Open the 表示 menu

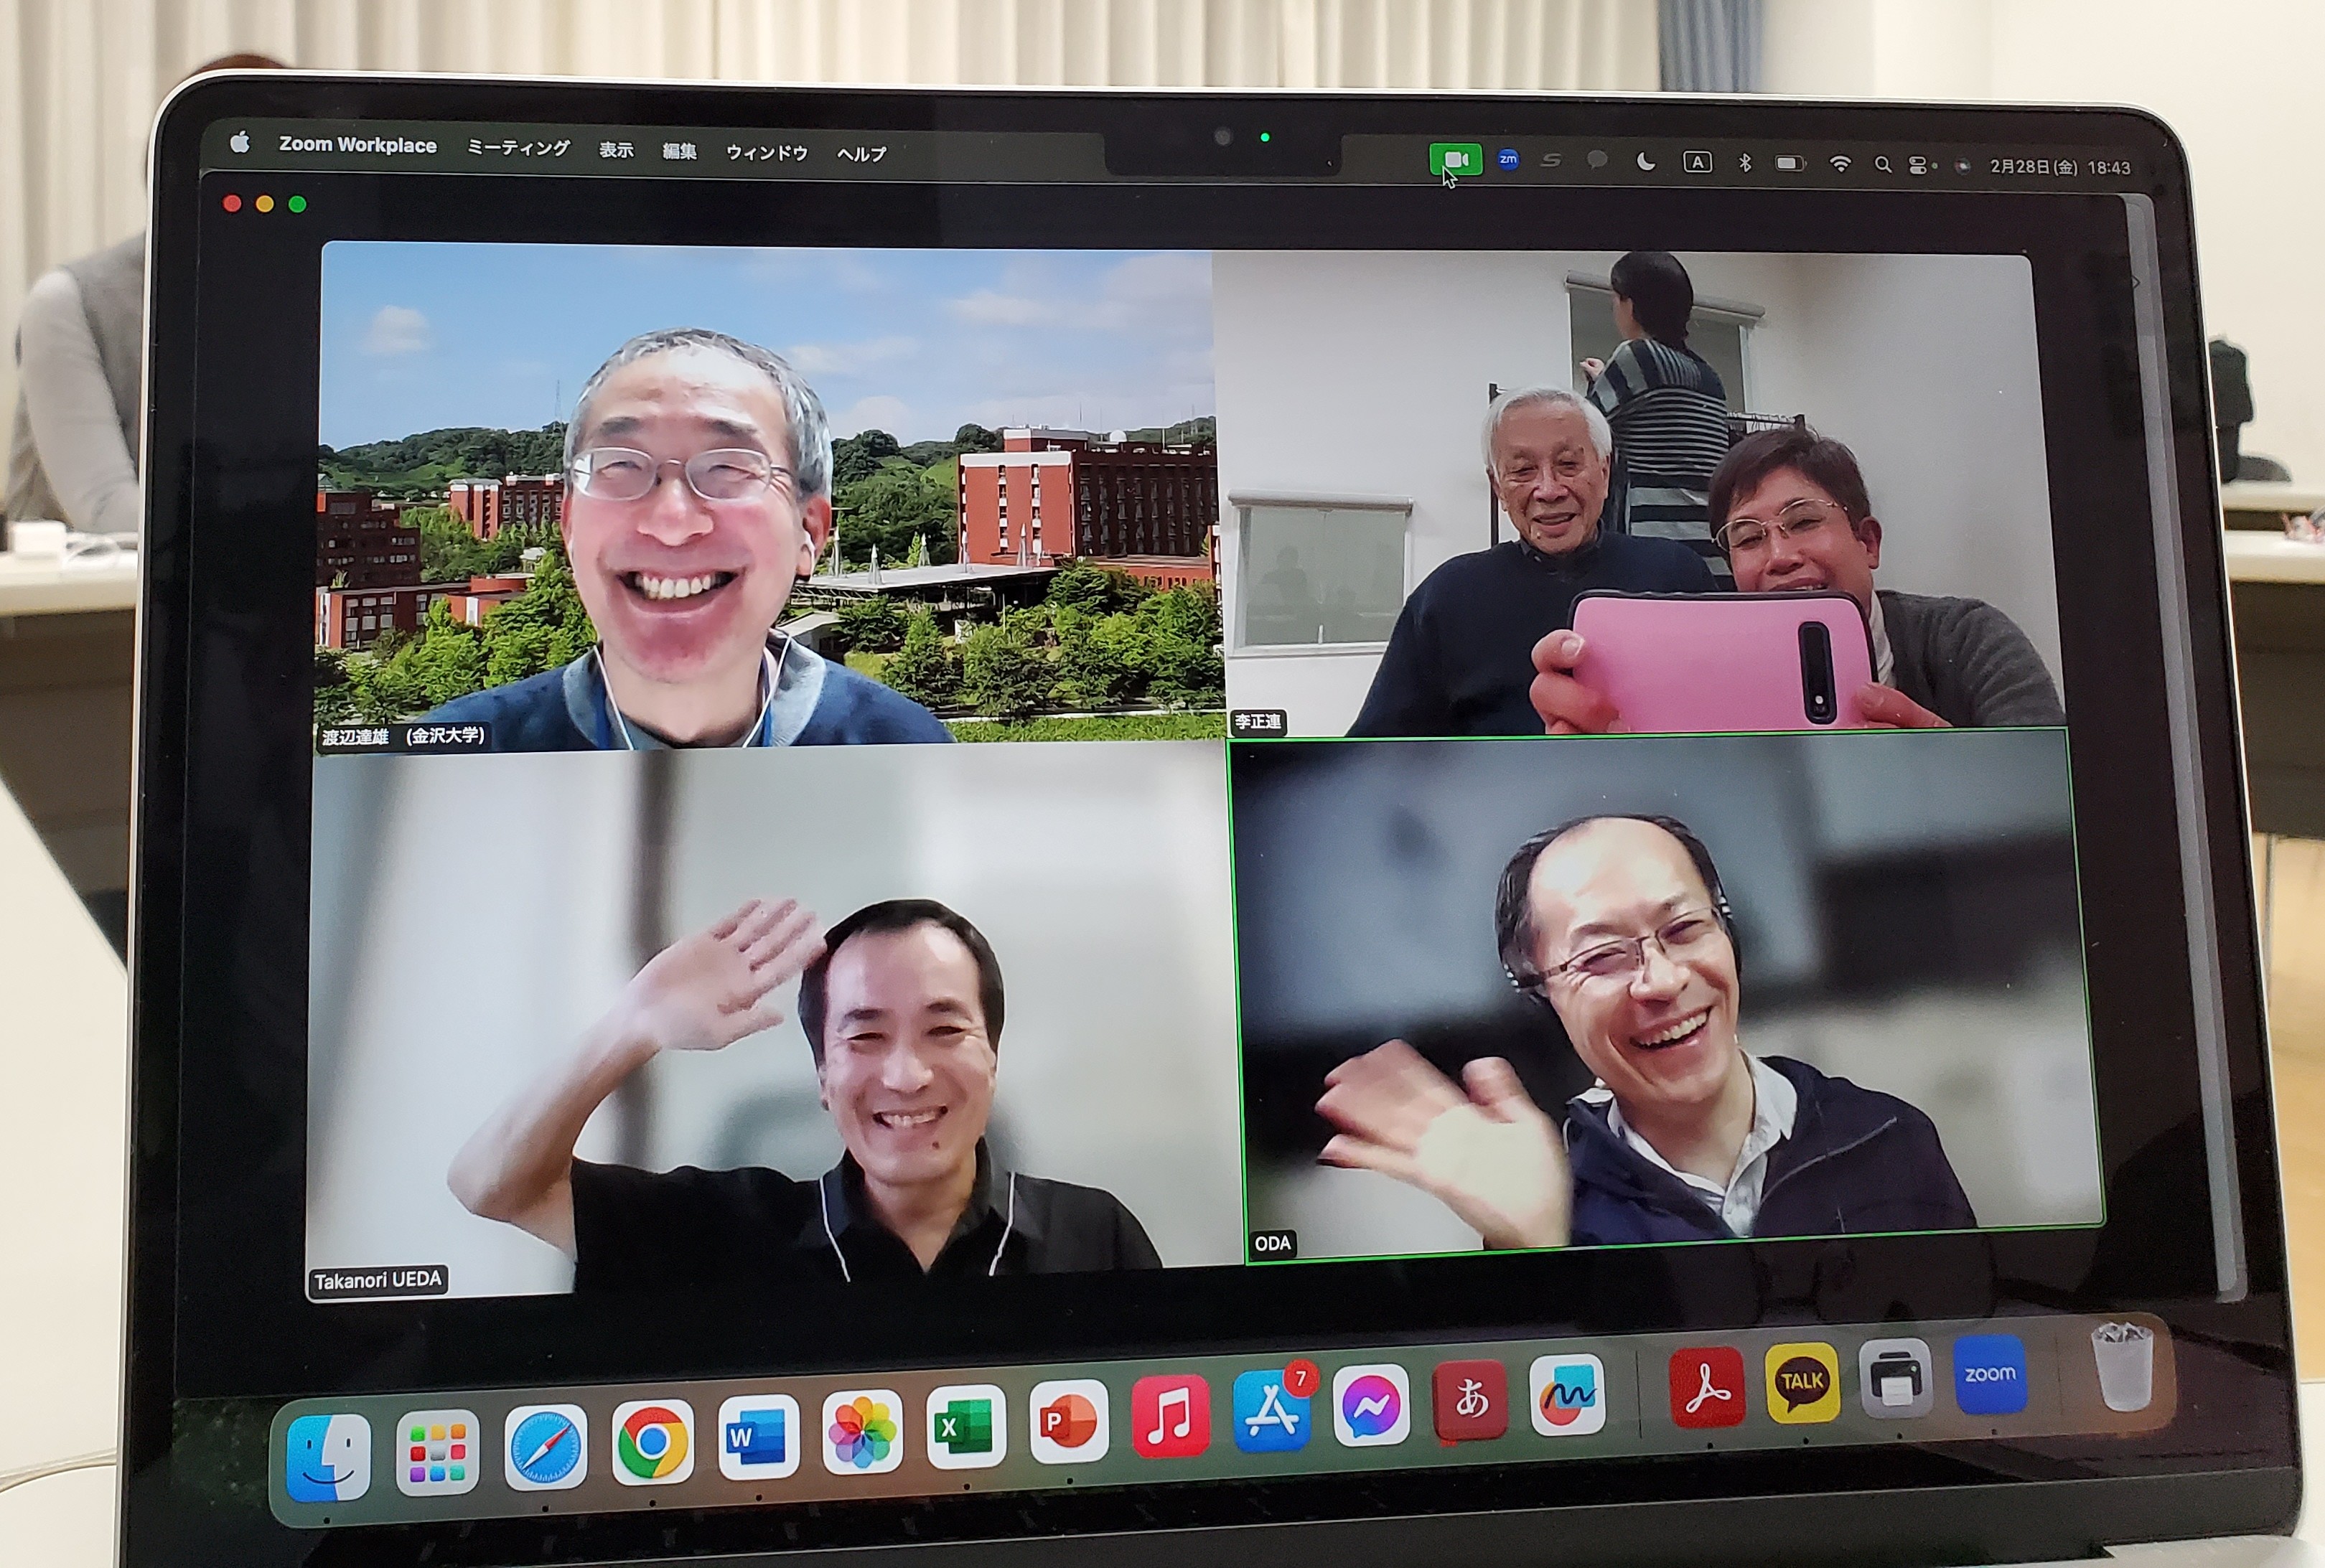point(616,150)
